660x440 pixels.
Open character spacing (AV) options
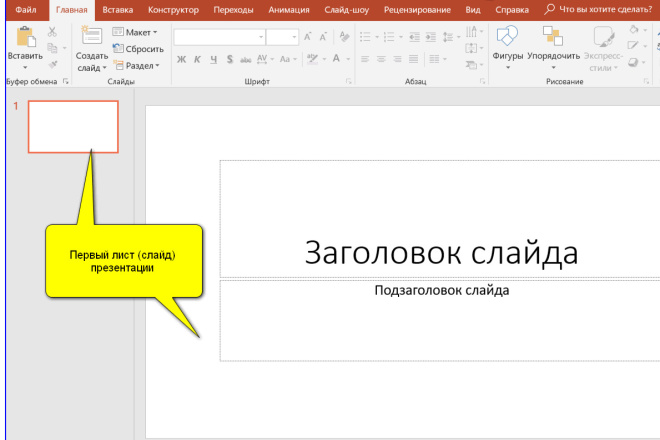[x=265, y=59]
